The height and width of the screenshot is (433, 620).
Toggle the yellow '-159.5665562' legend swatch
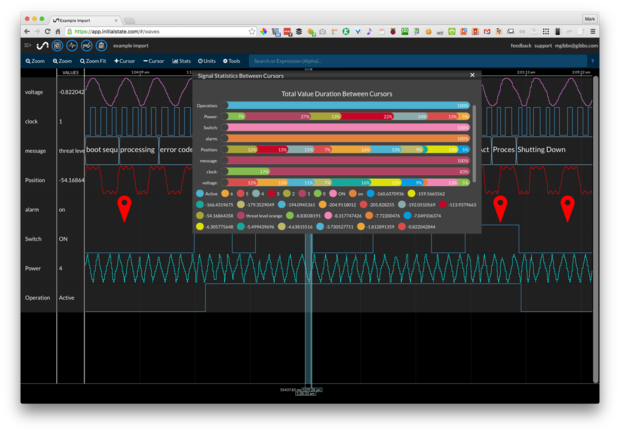[x=412, y=193]
